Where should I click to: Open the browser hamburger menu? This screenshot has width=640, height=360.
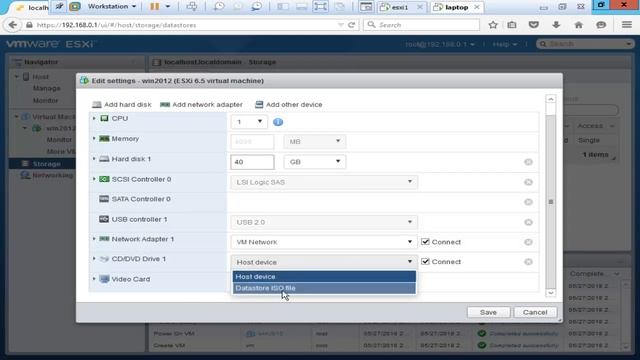click(627, 25)
